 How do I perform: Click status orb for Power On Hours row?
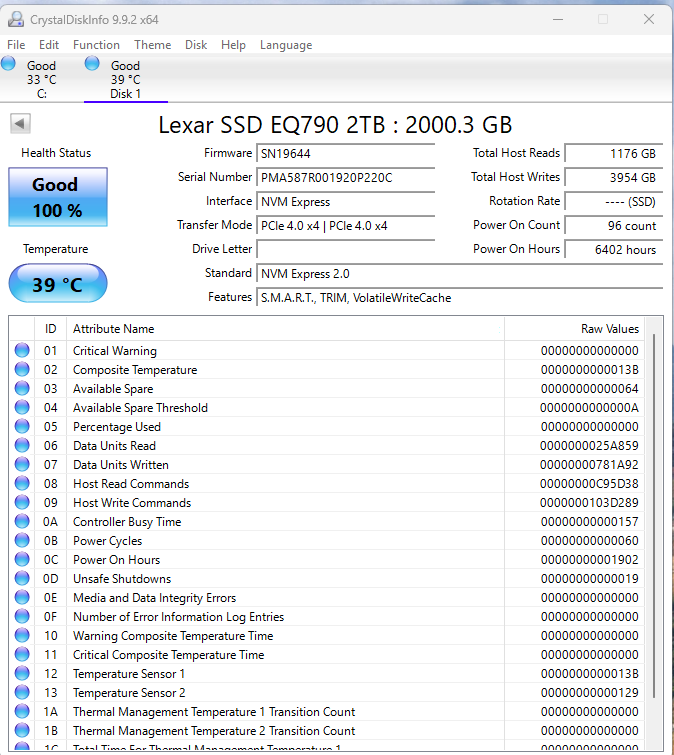22,559
